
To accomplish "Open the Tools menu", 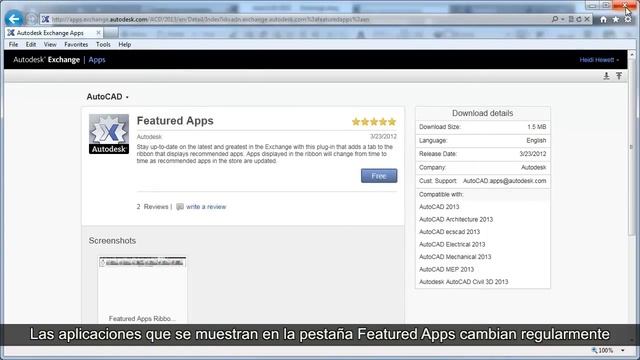I will 103,44.
